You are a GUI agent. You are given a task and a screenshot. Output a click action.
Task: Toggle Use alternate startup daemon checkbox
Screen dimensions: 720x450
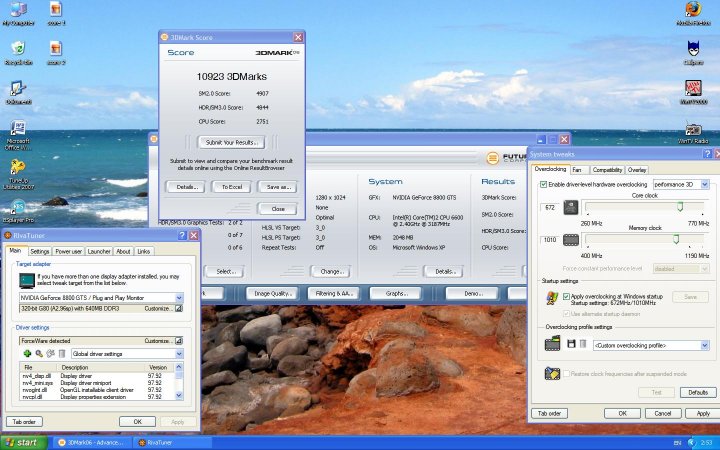[x=566, y=314]
